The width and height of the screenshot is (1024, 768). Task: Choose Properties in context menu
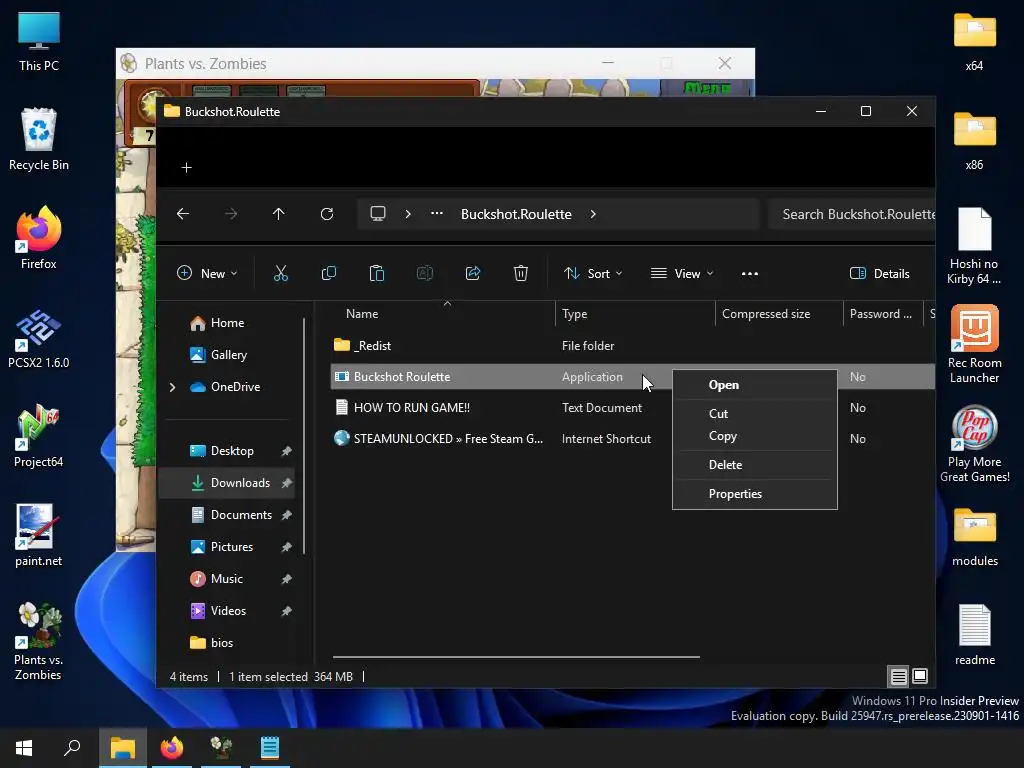pos(755,494)
